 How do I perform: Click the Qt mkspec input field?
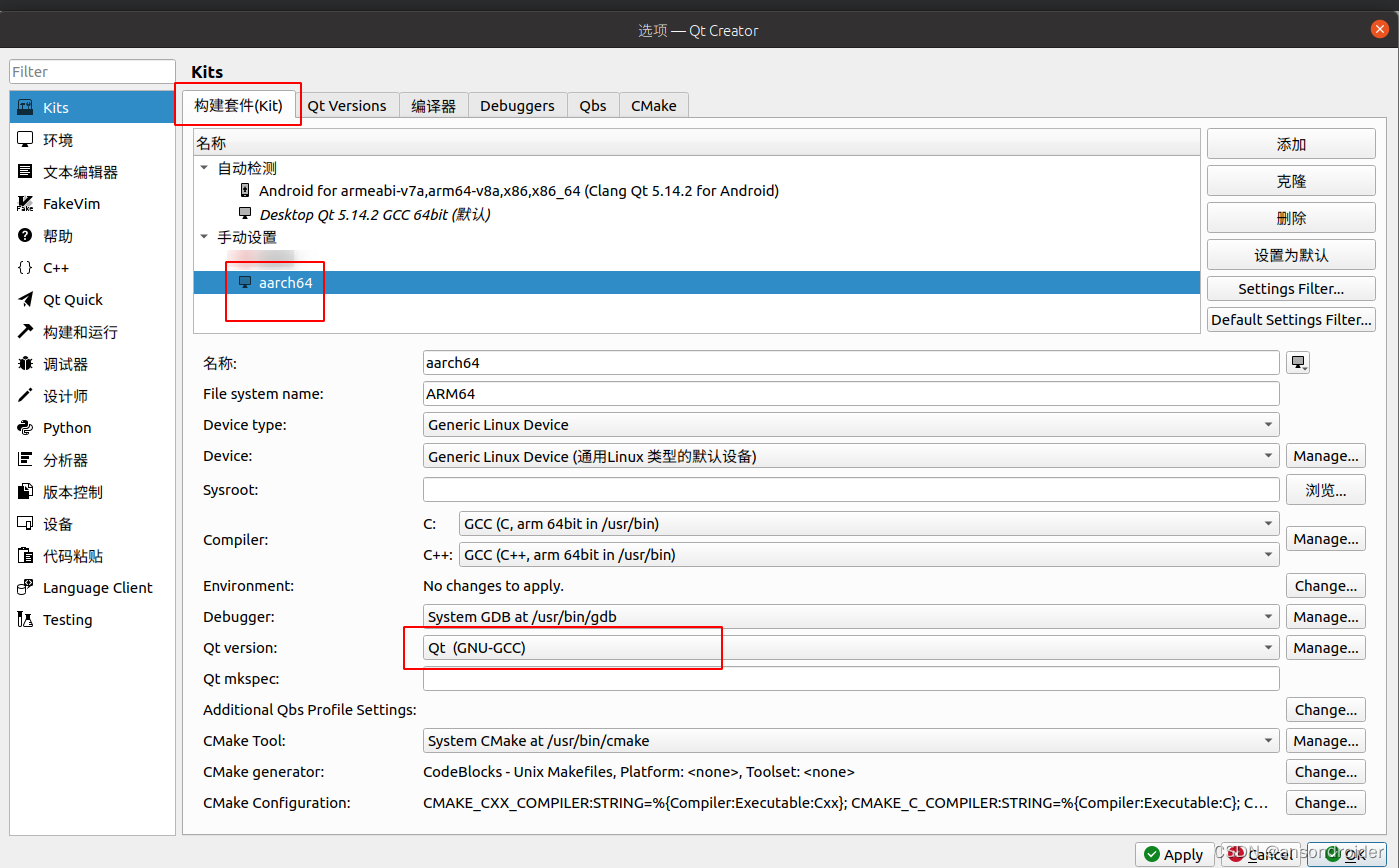tap(851, 678)
